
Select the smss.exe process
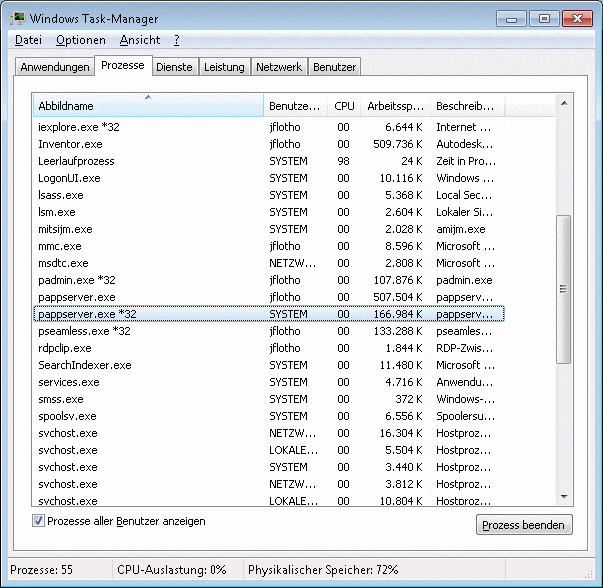pos(269,399)
